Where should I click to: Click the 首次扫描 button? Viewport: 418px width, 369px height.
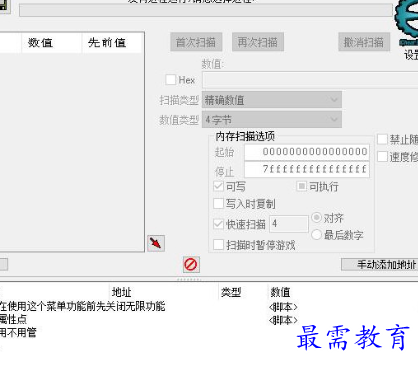click(x=196, y=42)
